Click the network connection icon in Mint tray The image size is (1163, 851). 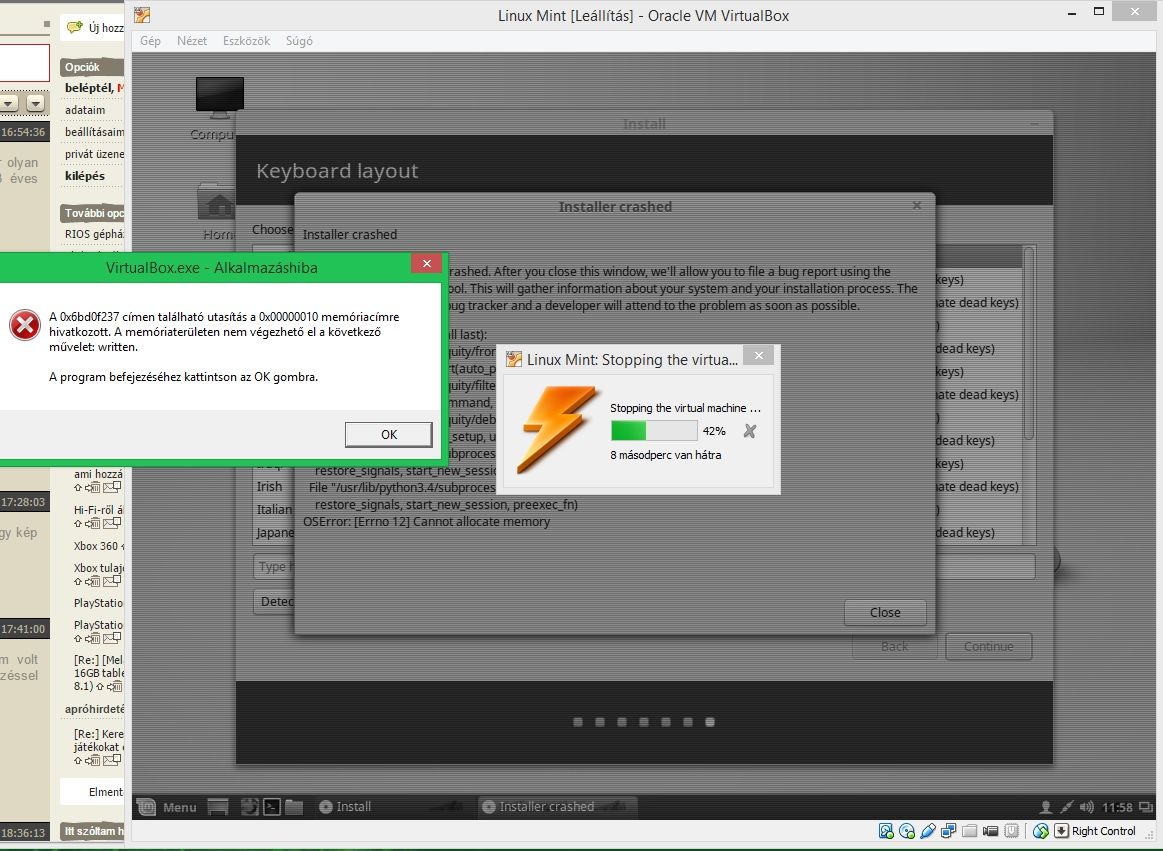coord(1067,807)
